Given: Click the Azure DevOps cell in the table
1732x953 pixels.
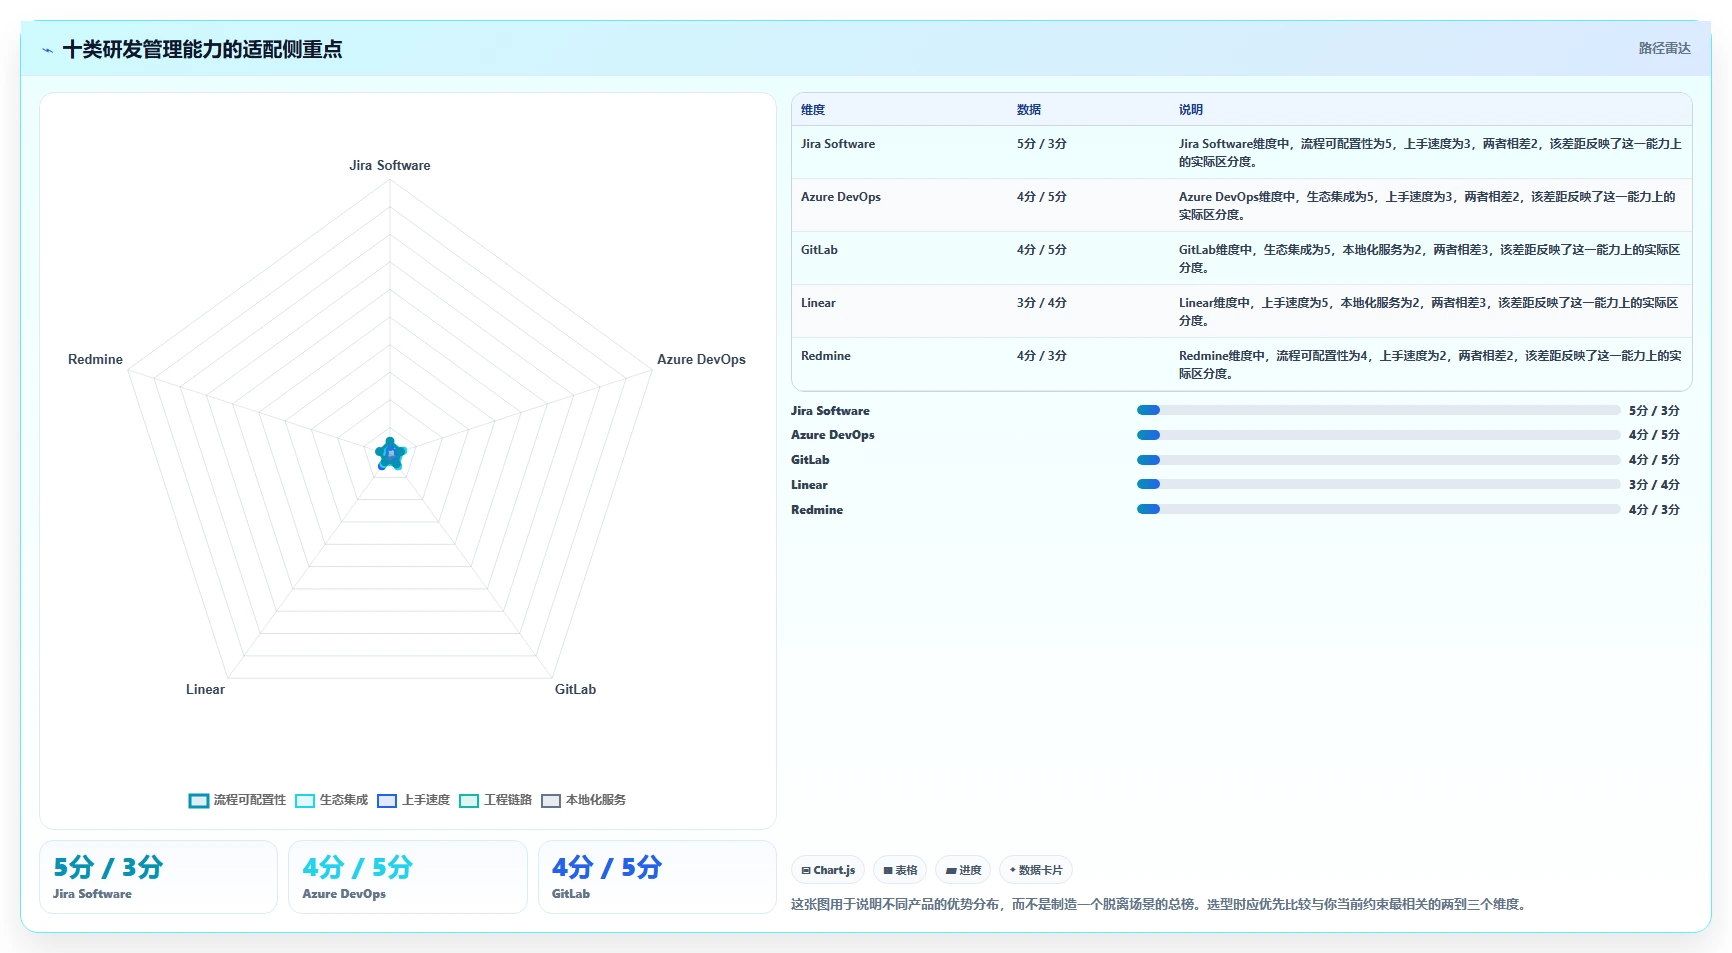Looking at the screenshot, I should tap(841, 197).
